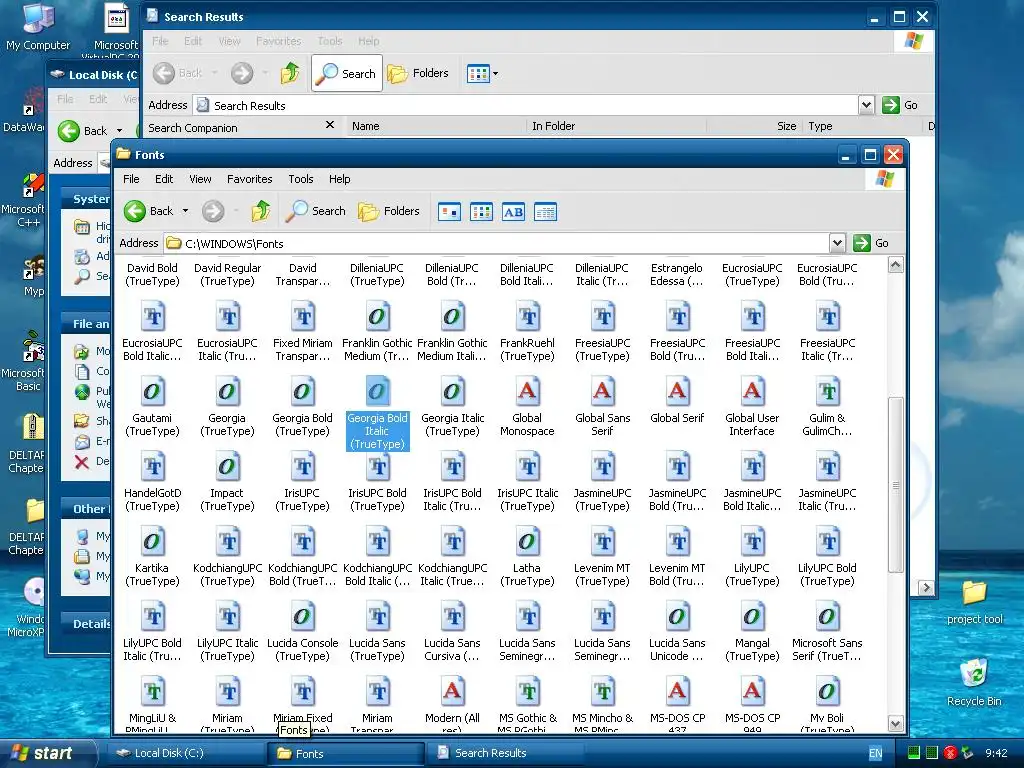Viewport: 1024px width, 768px height.
Task: Select the Franklin Gothic Medium font icon
Action: click(x=377, y=317)
